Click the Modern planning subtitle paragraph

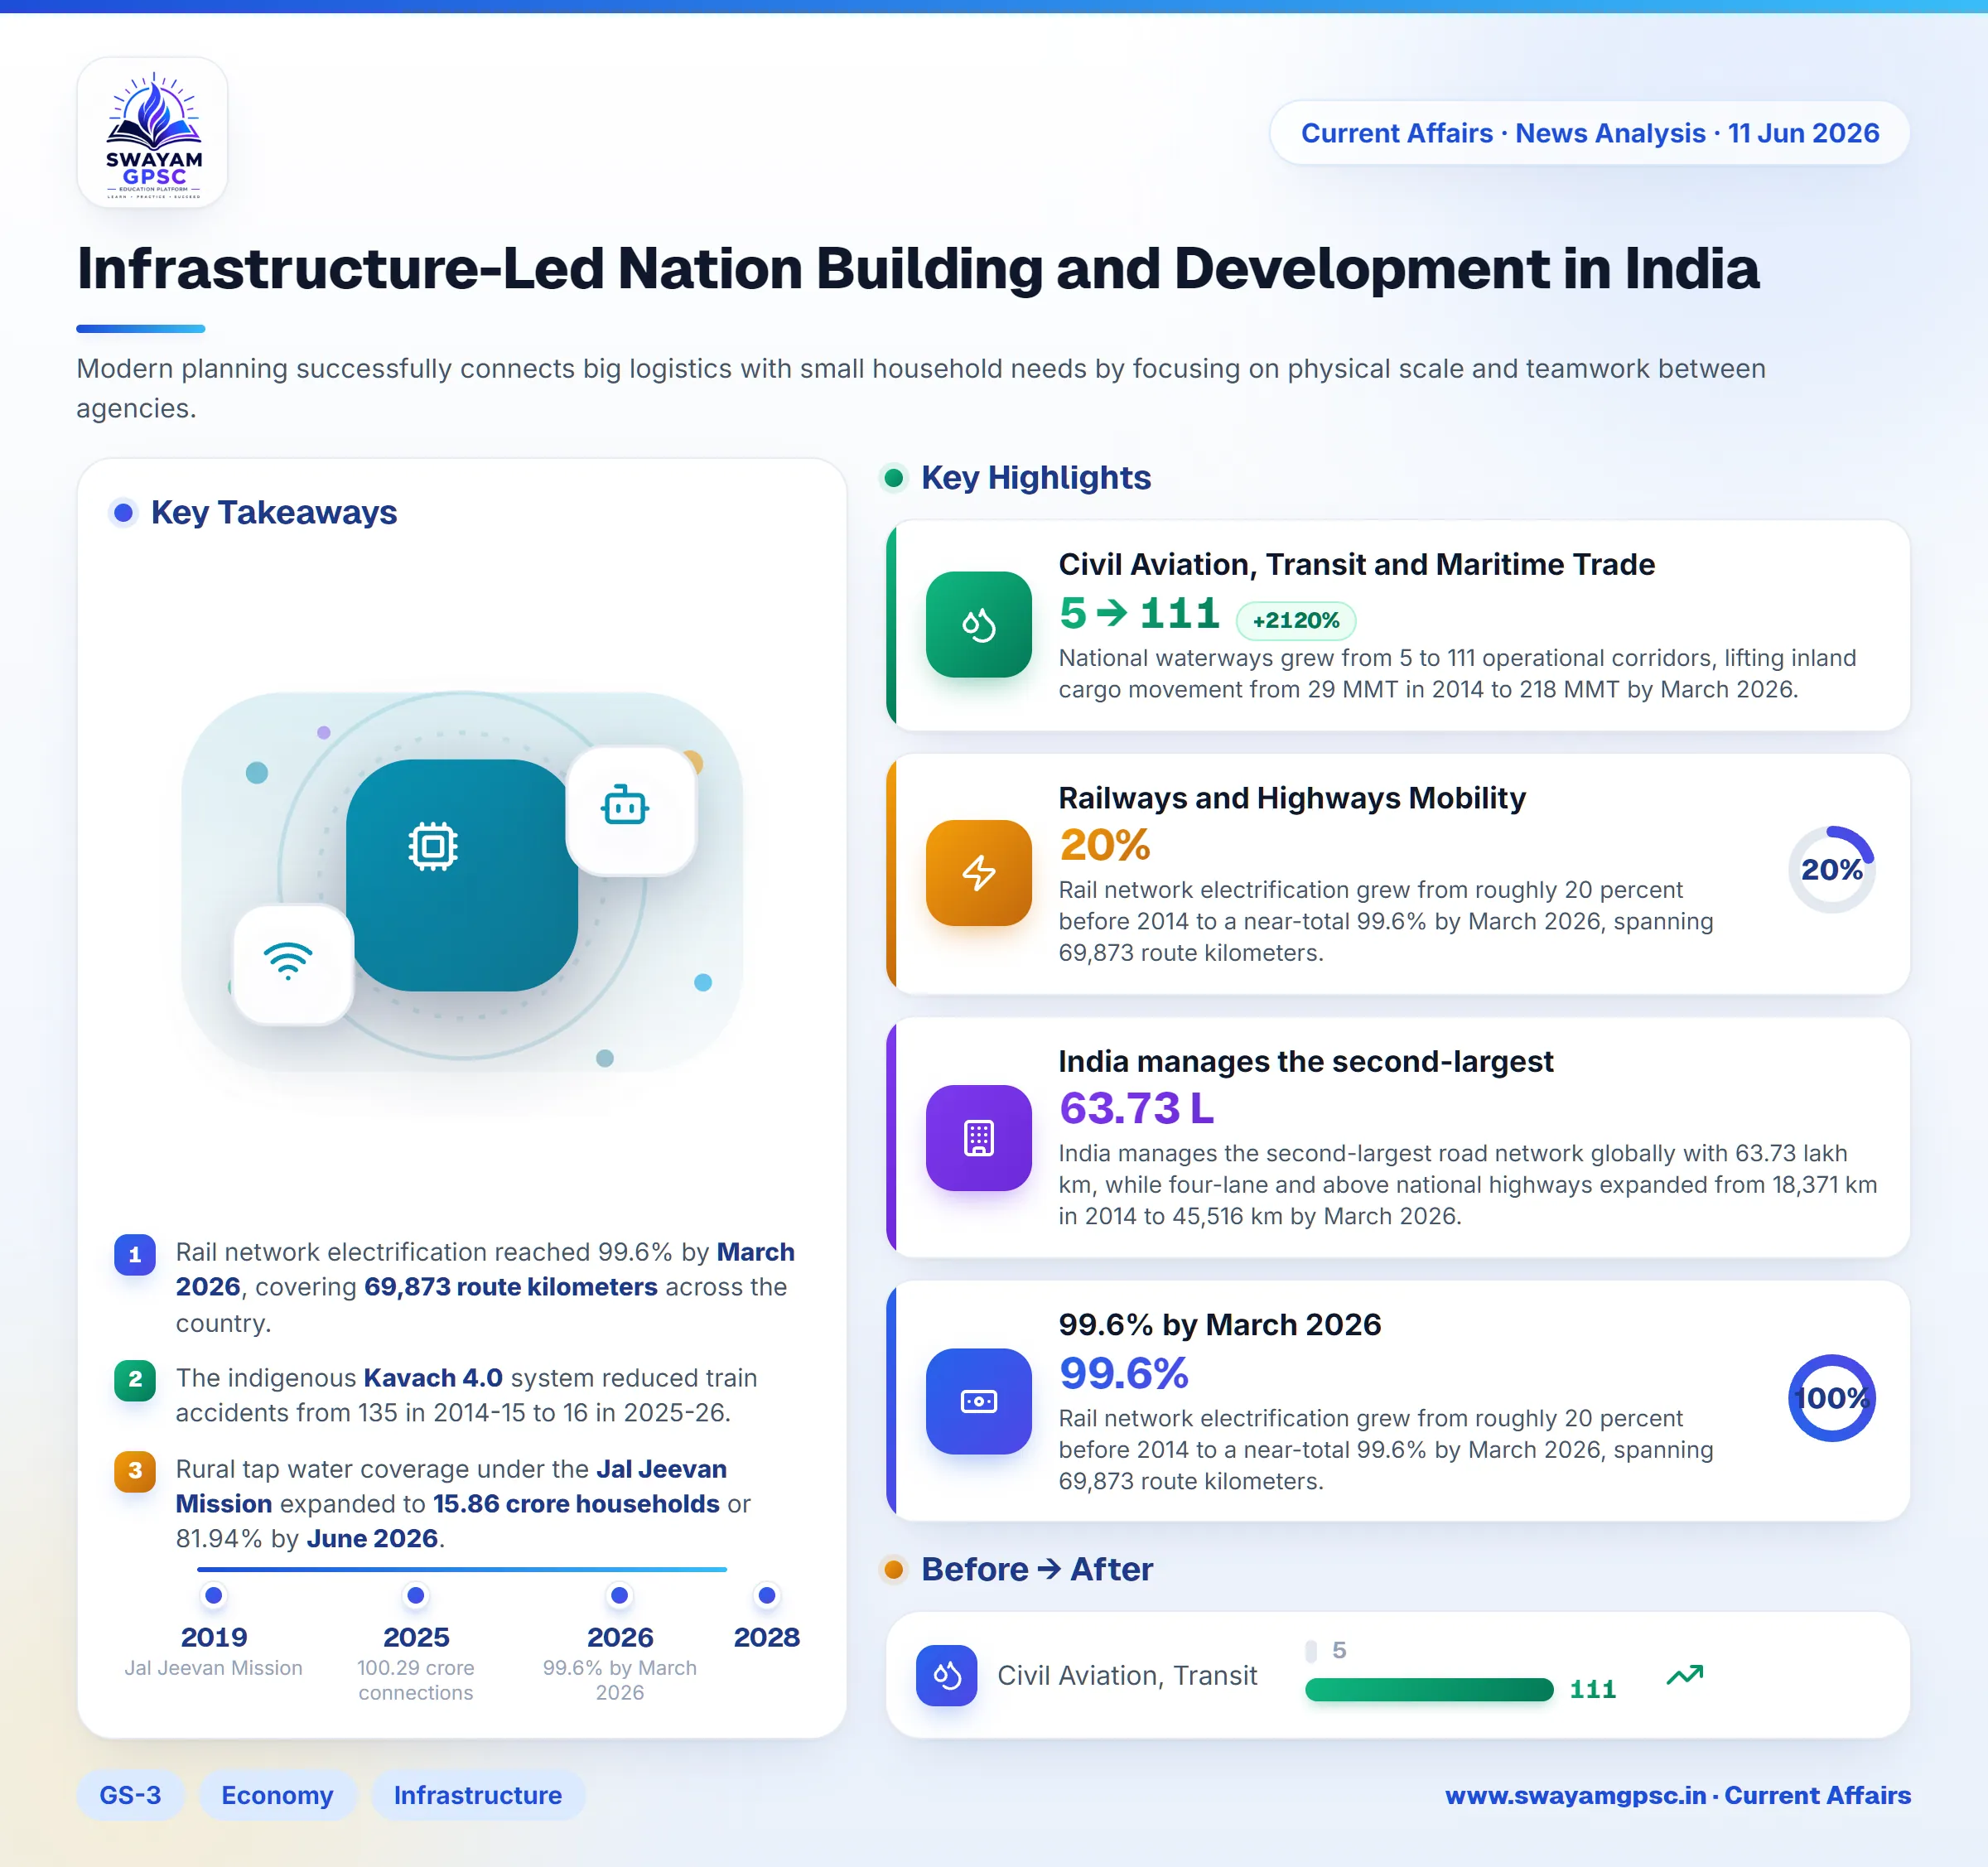921,388
